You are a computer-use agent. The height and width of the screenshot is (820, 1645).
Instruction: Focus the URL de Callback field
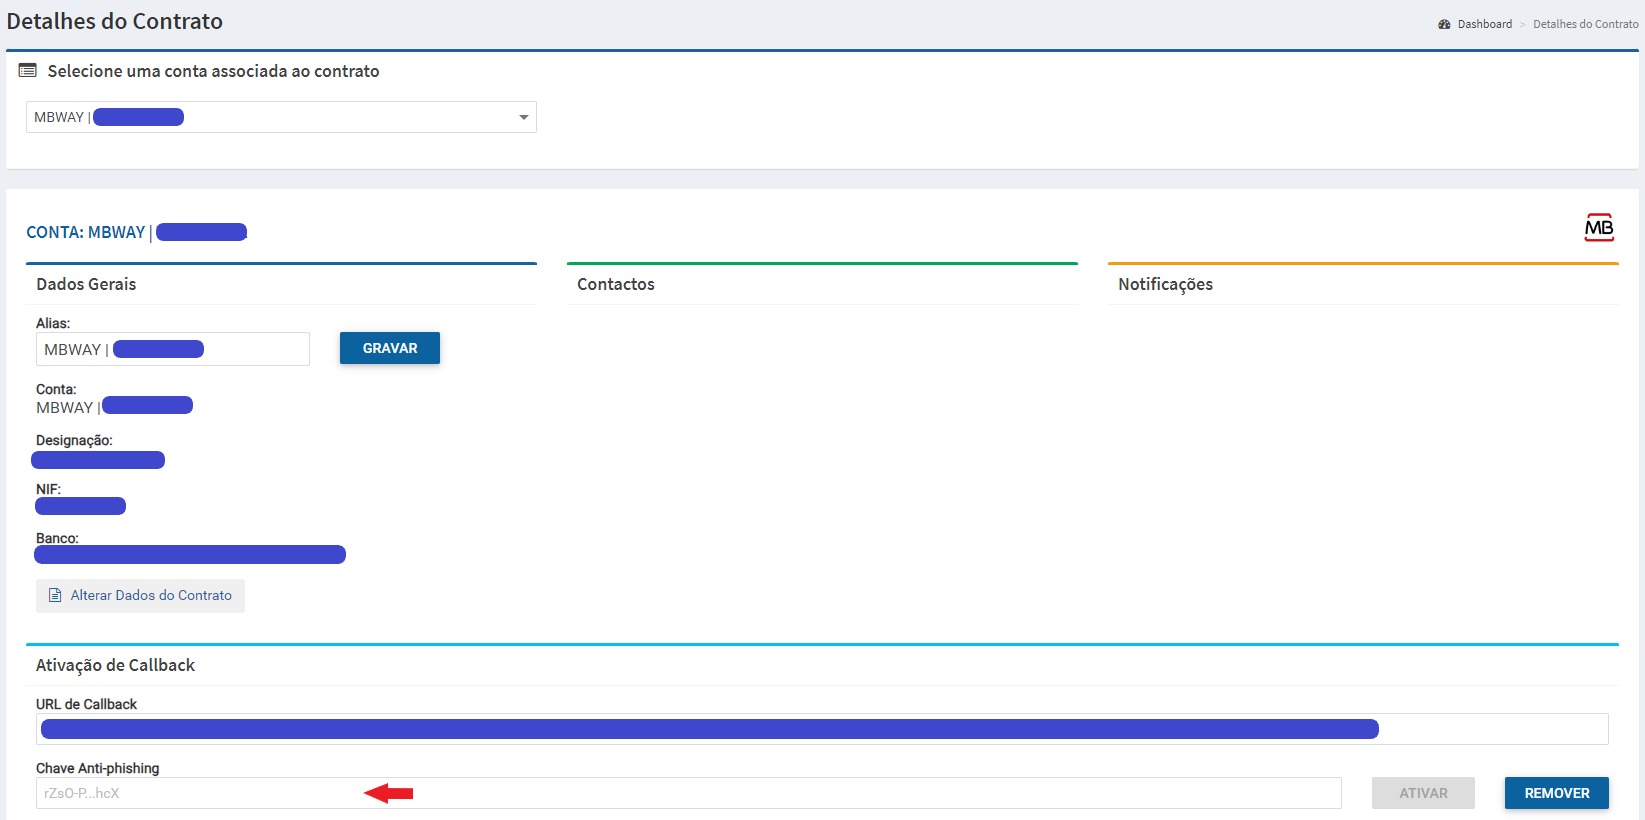[x=822, y=729]
